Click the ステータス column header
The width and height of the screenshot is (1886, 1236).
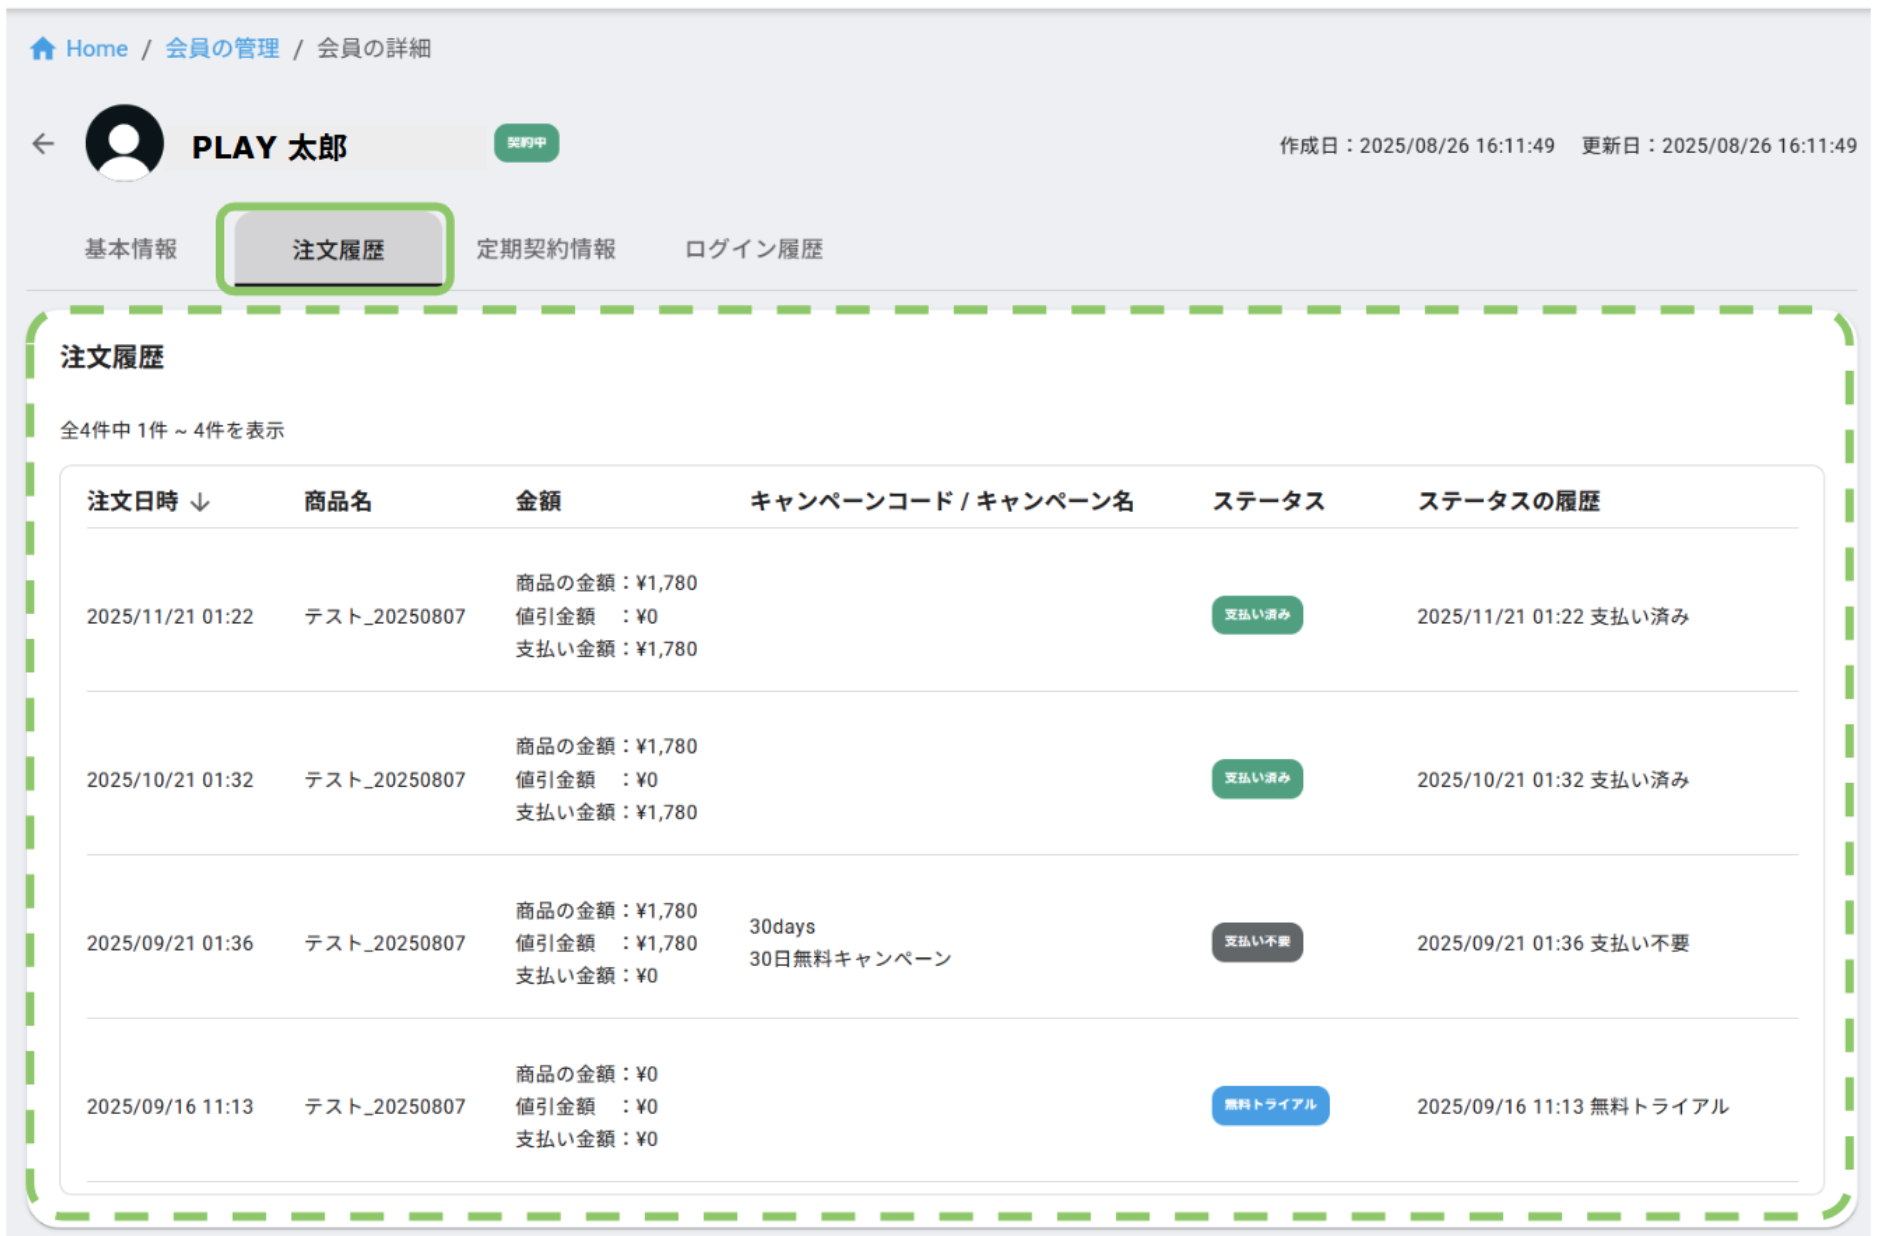pyautogui.click(x=1269, y=501)
